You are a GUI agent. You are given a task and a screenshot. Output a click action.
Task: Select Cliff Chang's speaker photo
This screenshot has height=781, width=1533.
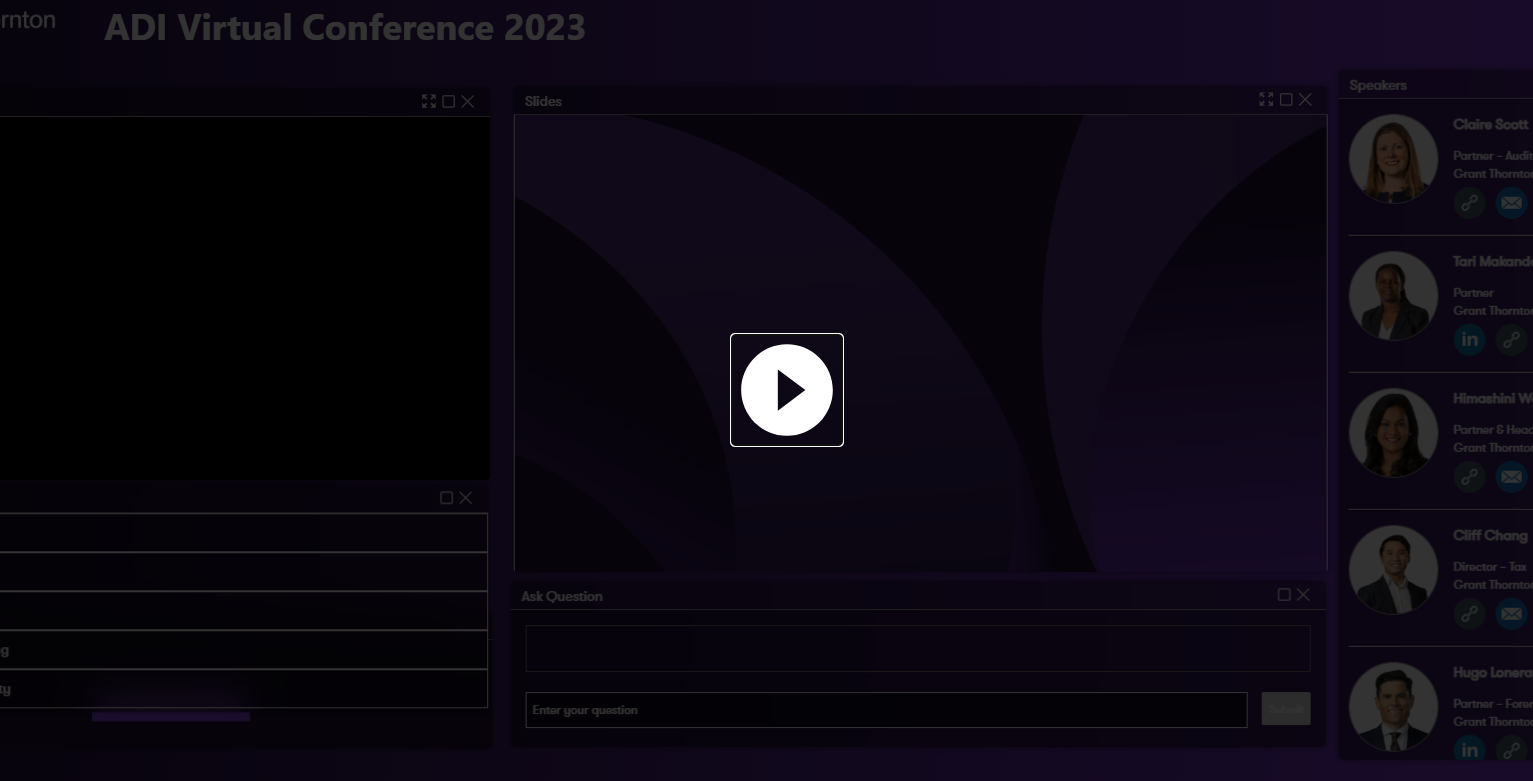[1393, 570]
